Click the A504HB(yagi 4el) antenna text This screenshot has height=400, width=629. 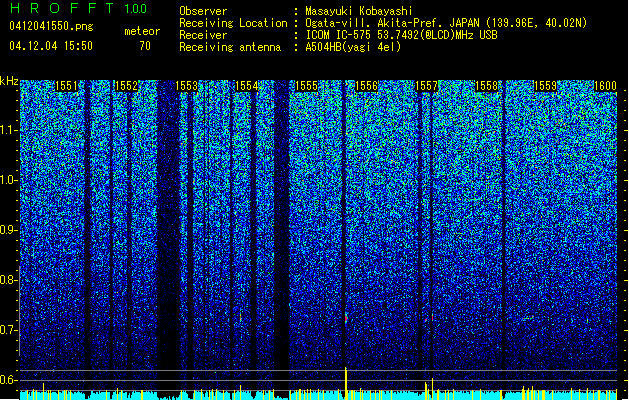353,47
